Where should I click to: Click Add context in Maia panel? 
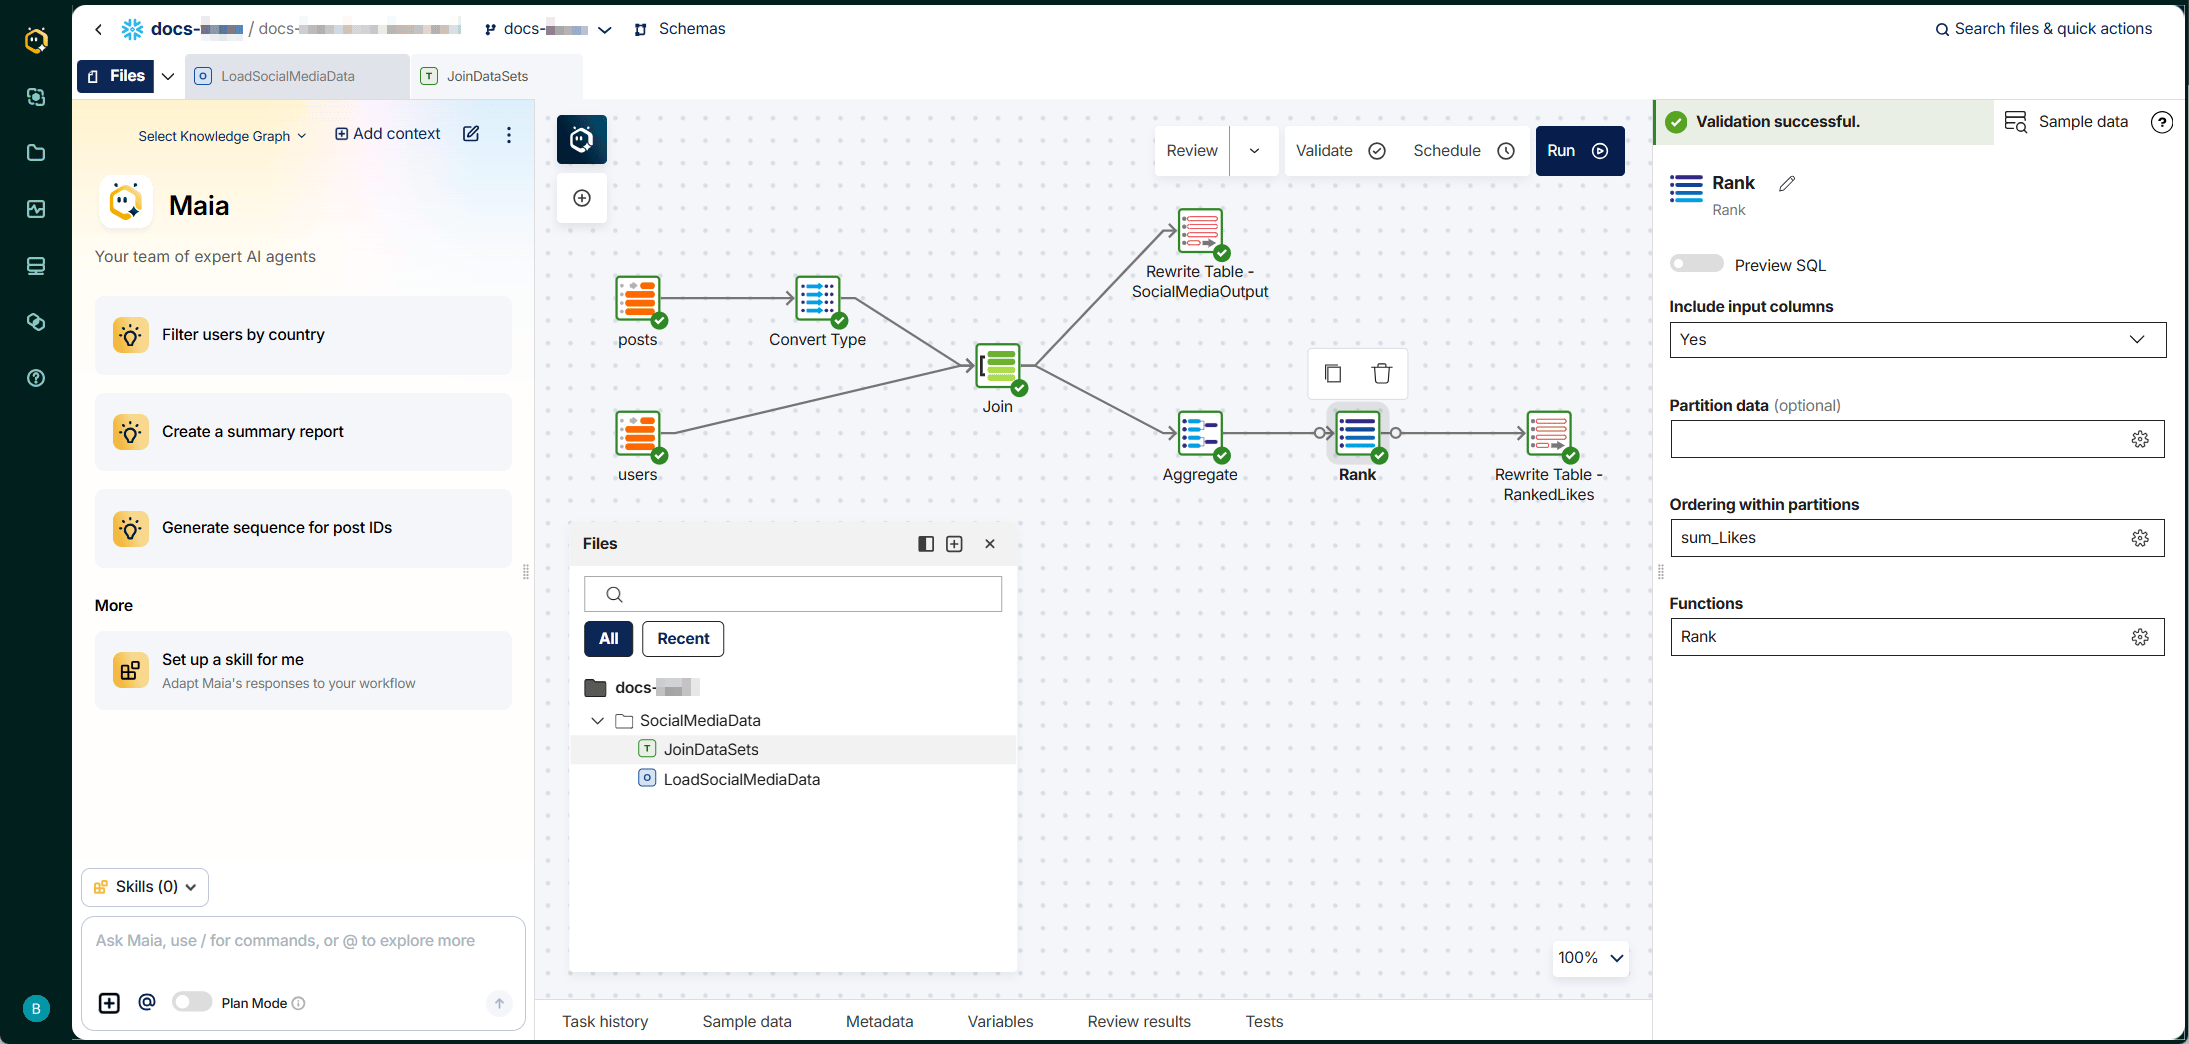point(387,134)
